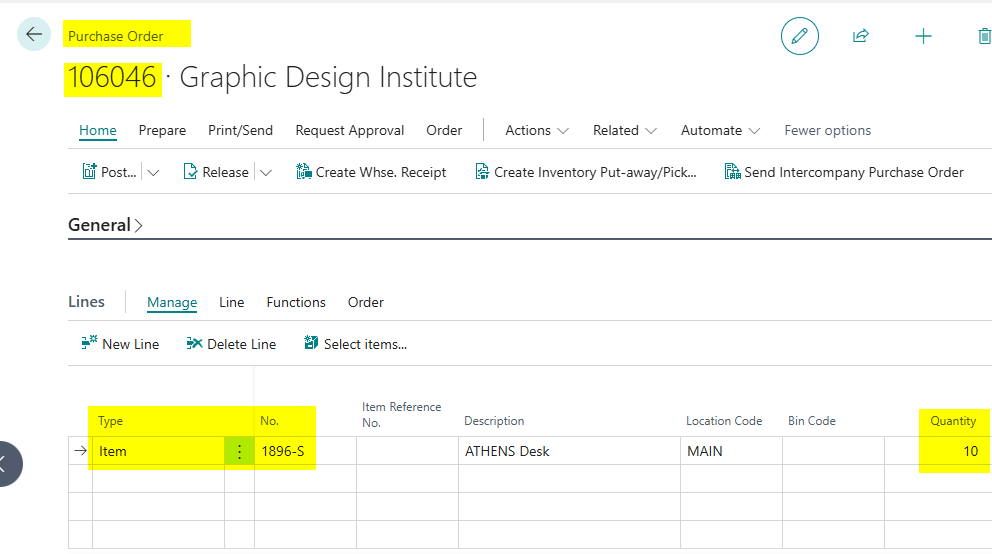Screen dimensions: 992x554
Task: Click Send Intercompany Purchase Order
Action: (x=843, y=172)
